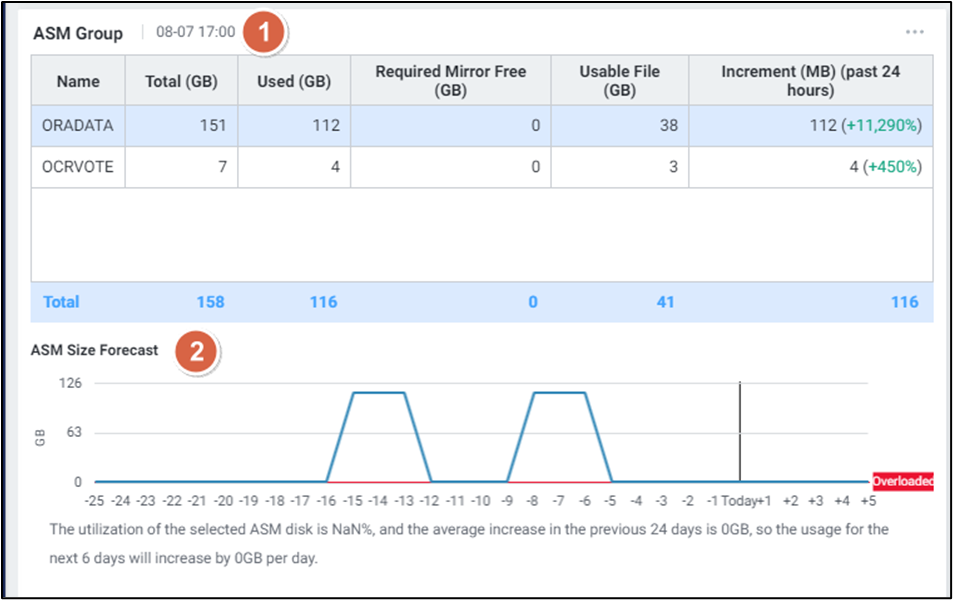Select the ORADATA disk group row

(x=78, y=126)
